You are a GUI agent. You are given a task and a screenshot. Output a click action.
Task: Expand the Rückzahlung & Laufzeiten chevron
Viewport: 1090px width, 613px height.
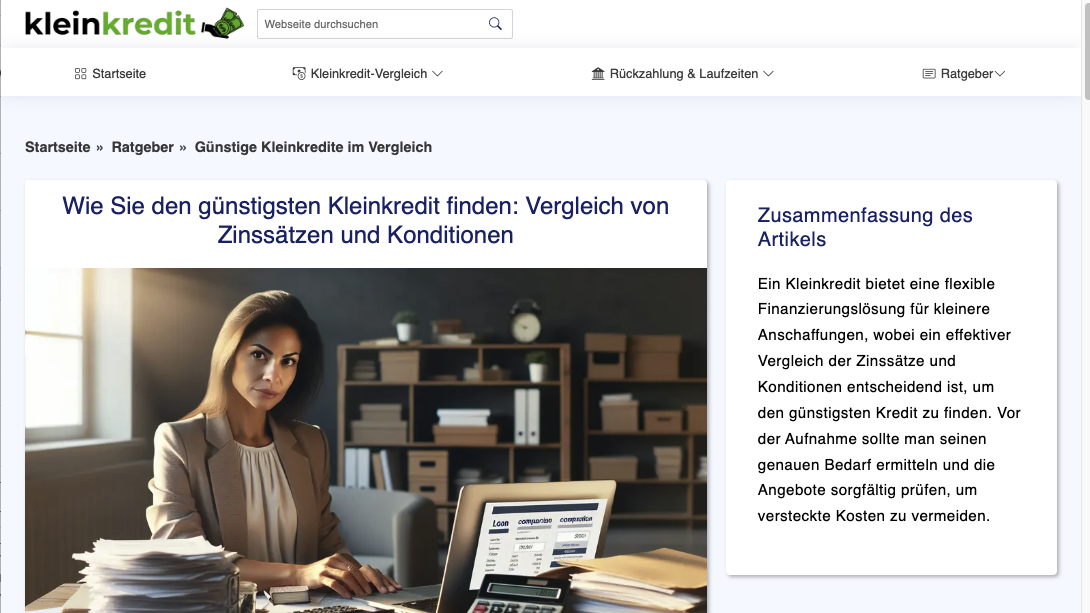point(768,74)
